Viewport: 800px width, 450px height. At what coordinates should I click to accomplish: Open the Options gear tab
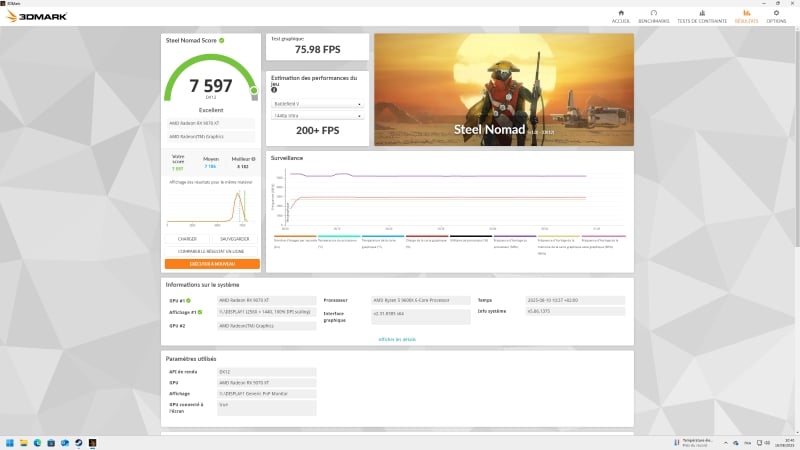776,16
